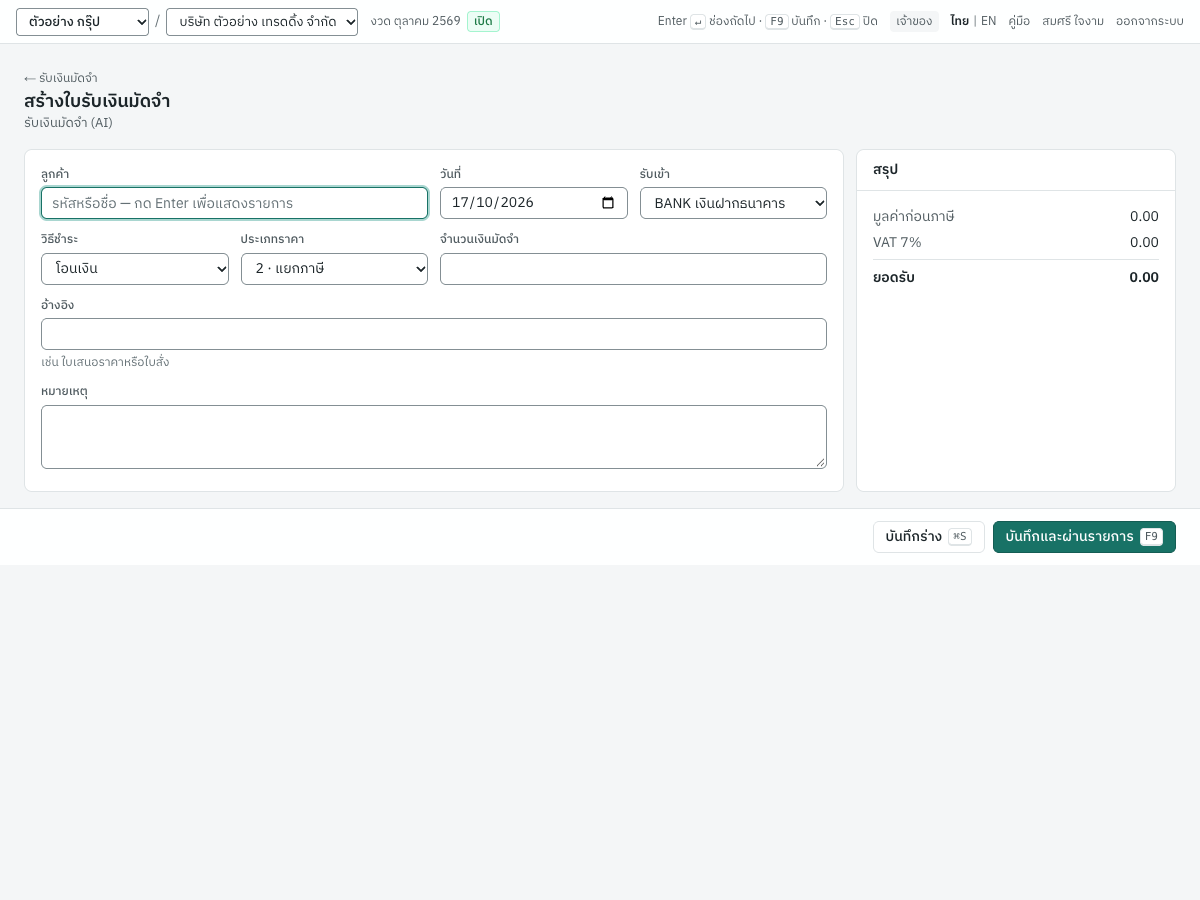The height and width of the screenshot is (900, 1200).
Task: Choose a payment method in วิธีชำระ dropdown
Action: click(x=135, y=269)
